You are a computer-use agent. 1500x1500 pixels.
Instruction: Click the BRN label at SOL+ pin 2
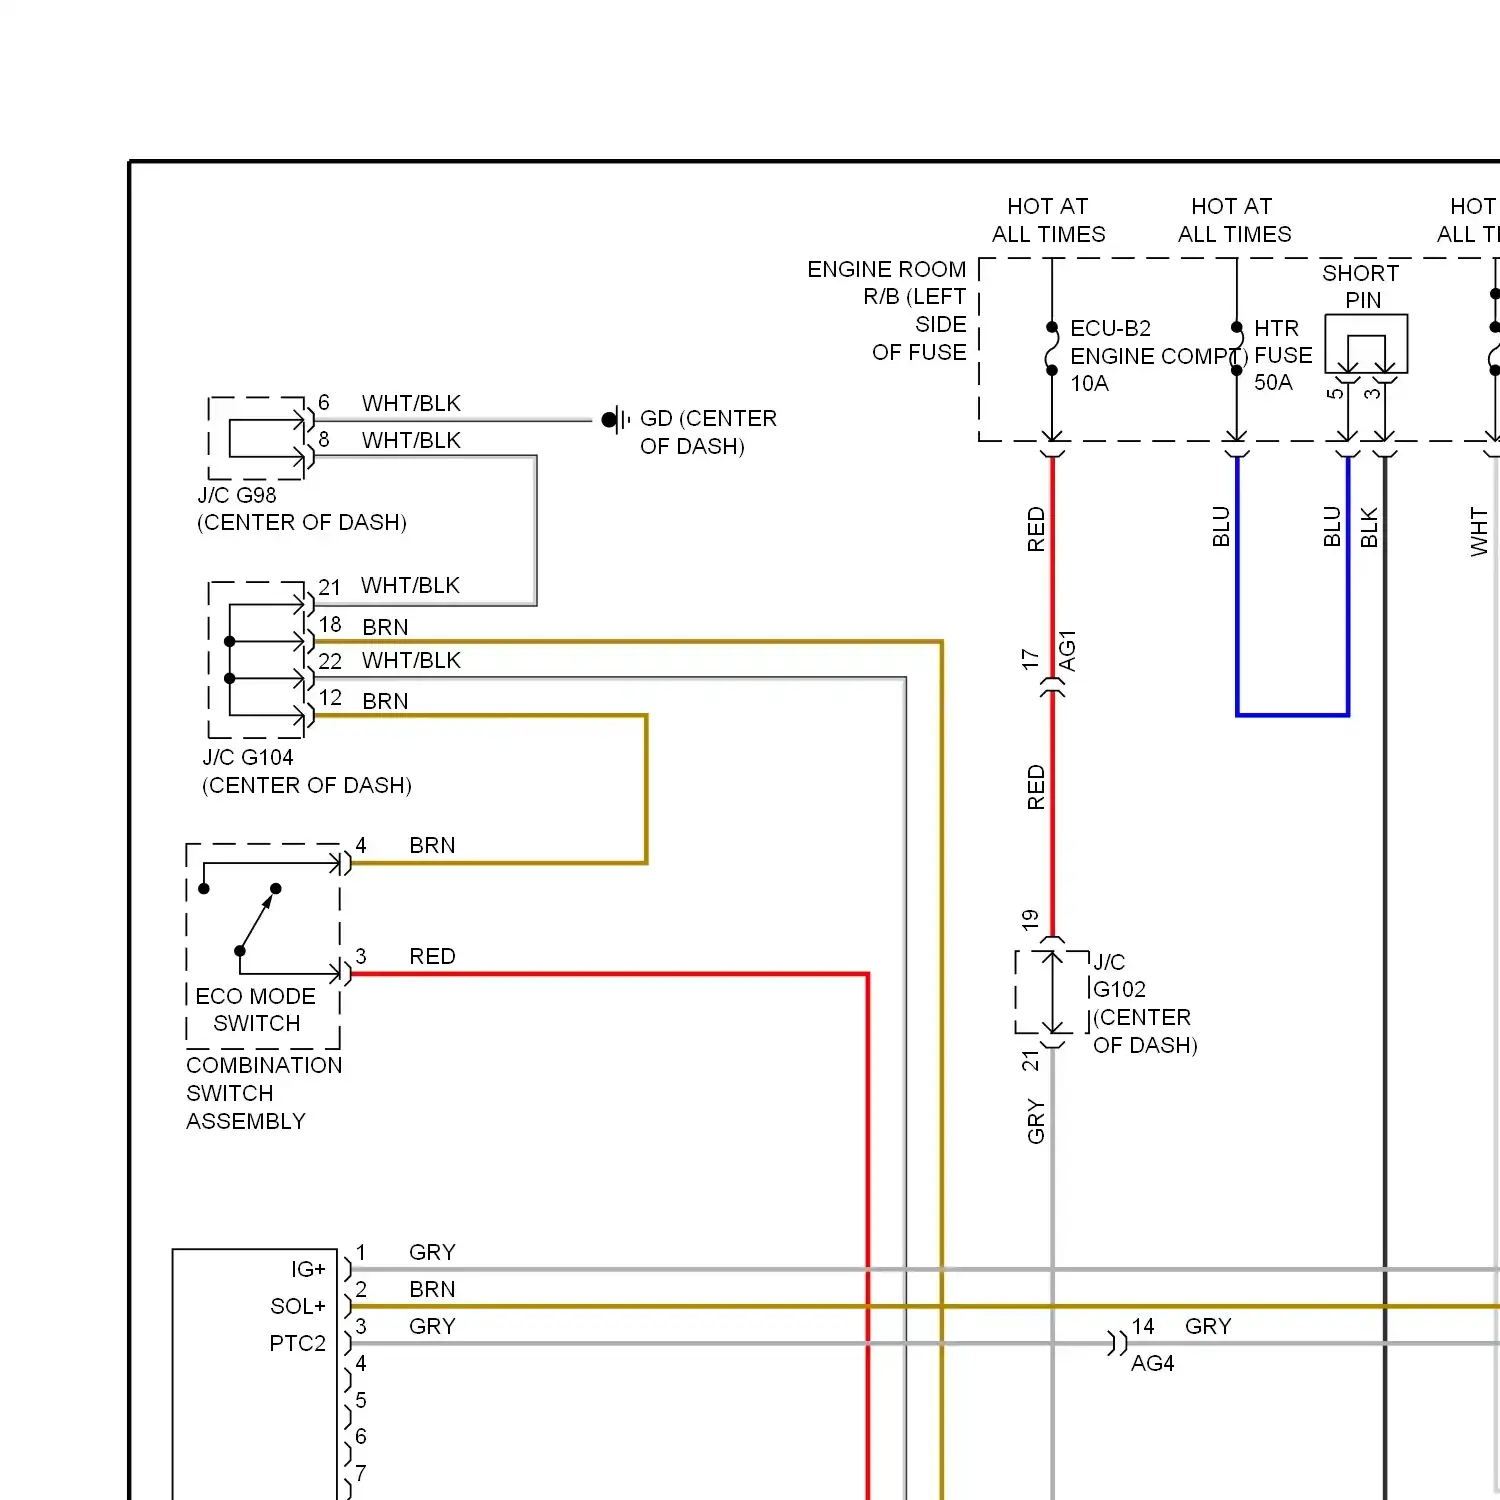point(432,1289)
